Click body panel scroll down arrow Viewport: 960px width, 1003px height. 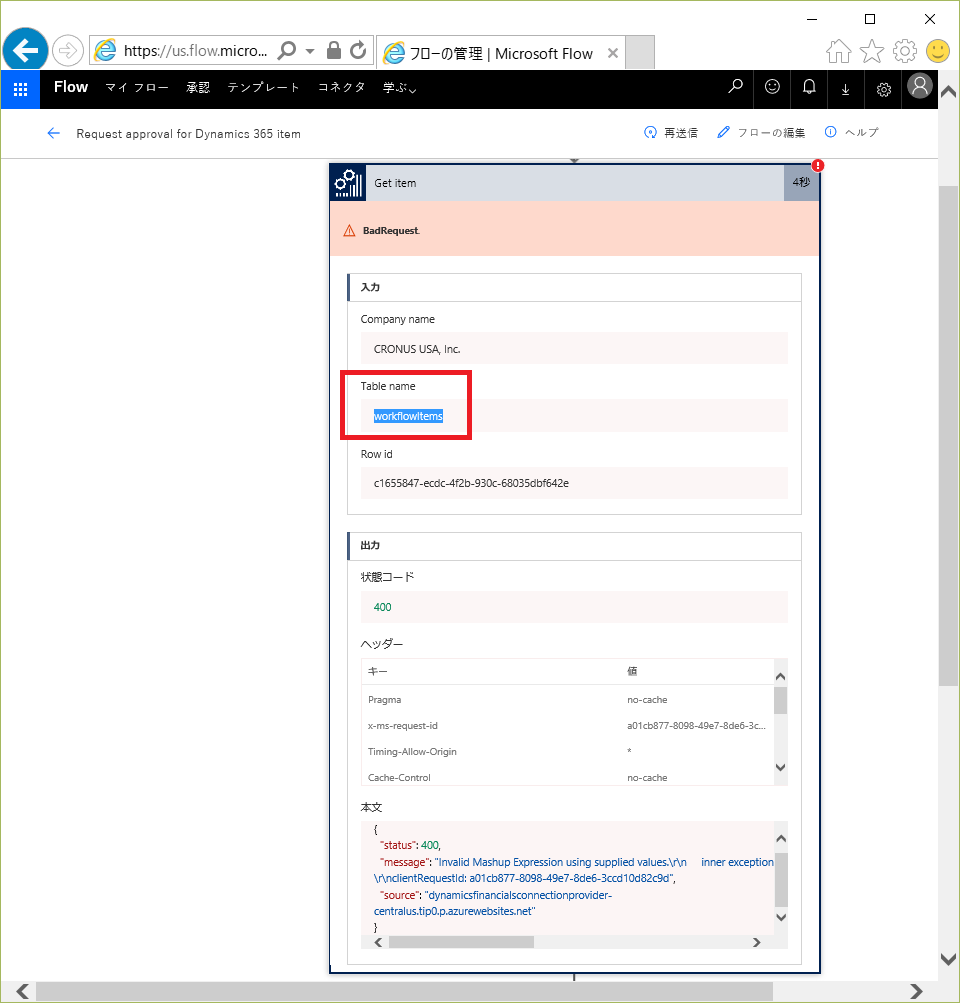[x=781, y=917]
